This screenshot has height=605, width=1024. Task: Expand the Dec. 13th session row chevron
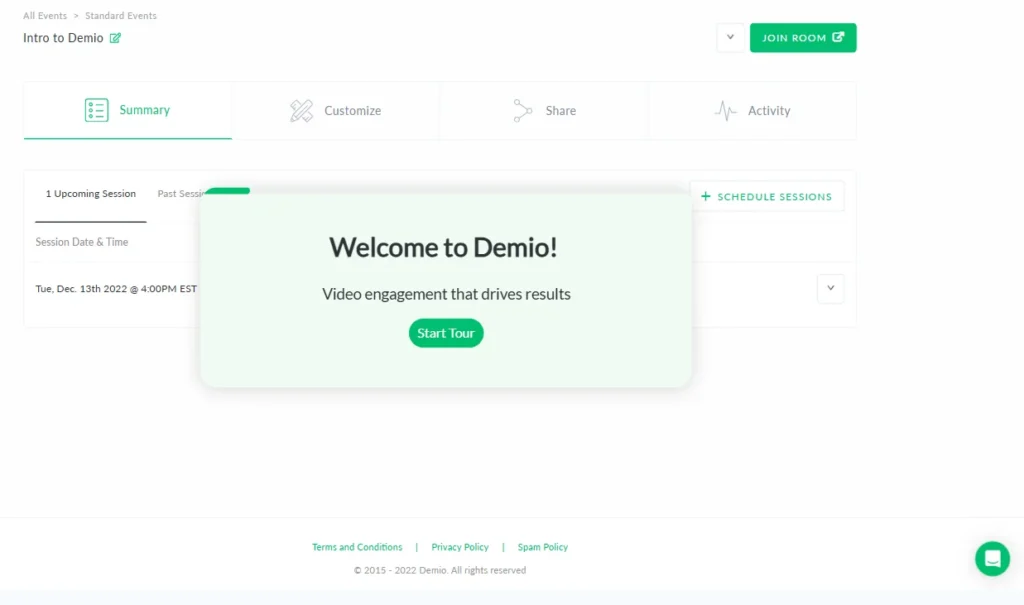830,288
